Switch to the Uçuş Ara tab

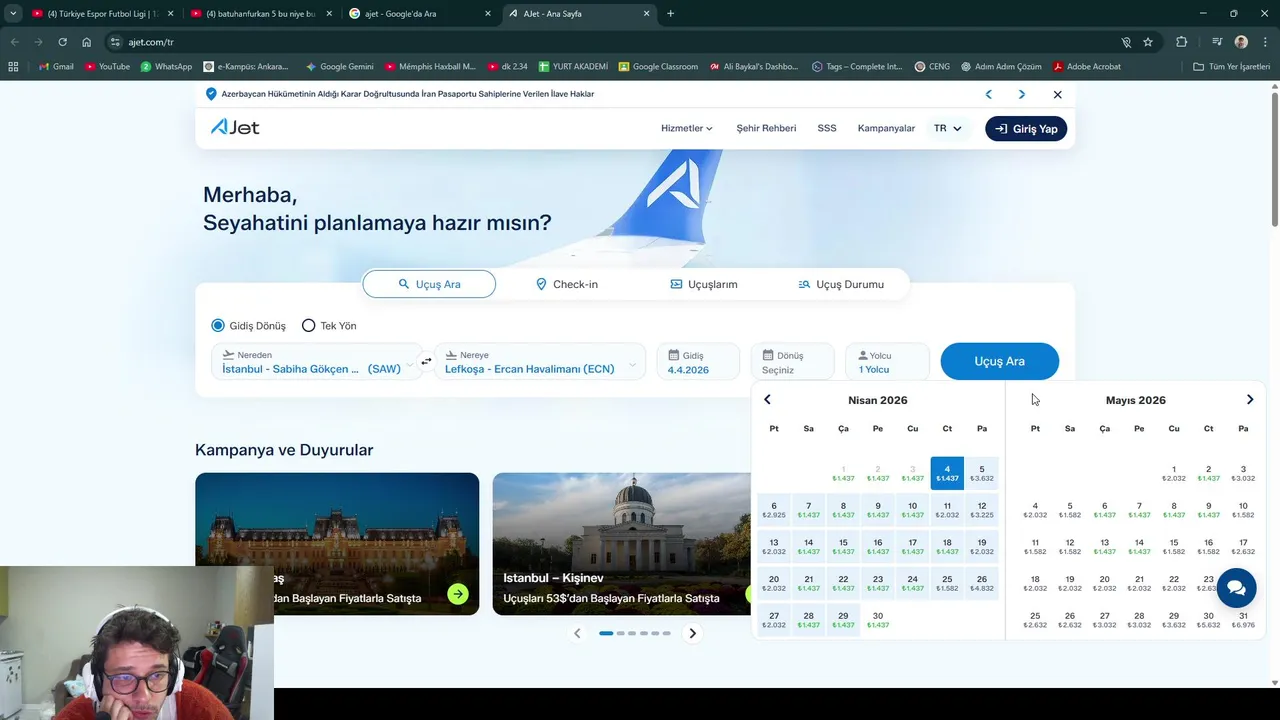(x=429, y=284)
